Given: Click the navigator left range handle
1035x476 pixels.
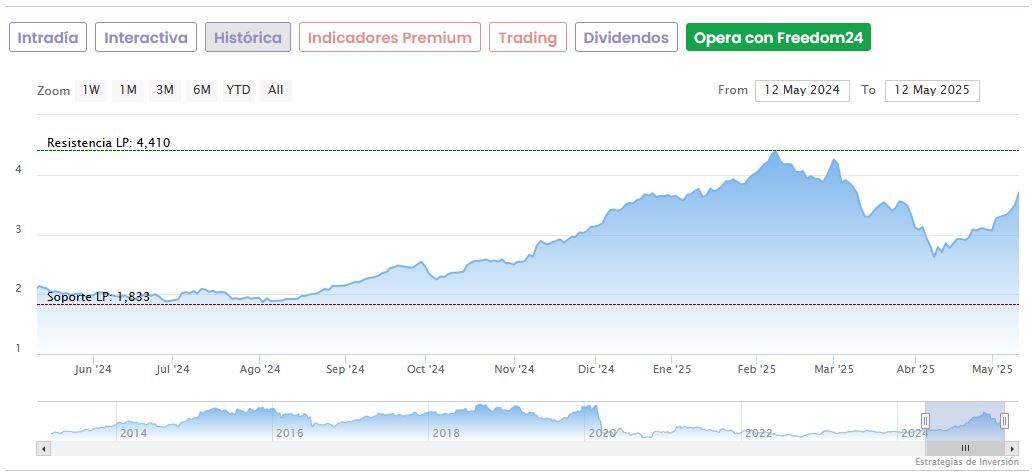Looking at the screenshot, I should click(925, 421).
